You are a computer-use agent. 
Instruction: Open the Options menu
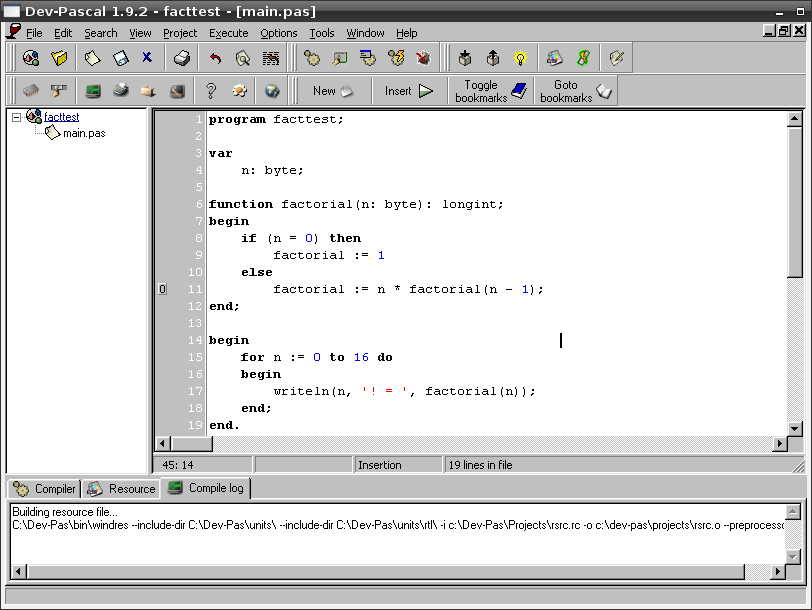coord(279,33)
